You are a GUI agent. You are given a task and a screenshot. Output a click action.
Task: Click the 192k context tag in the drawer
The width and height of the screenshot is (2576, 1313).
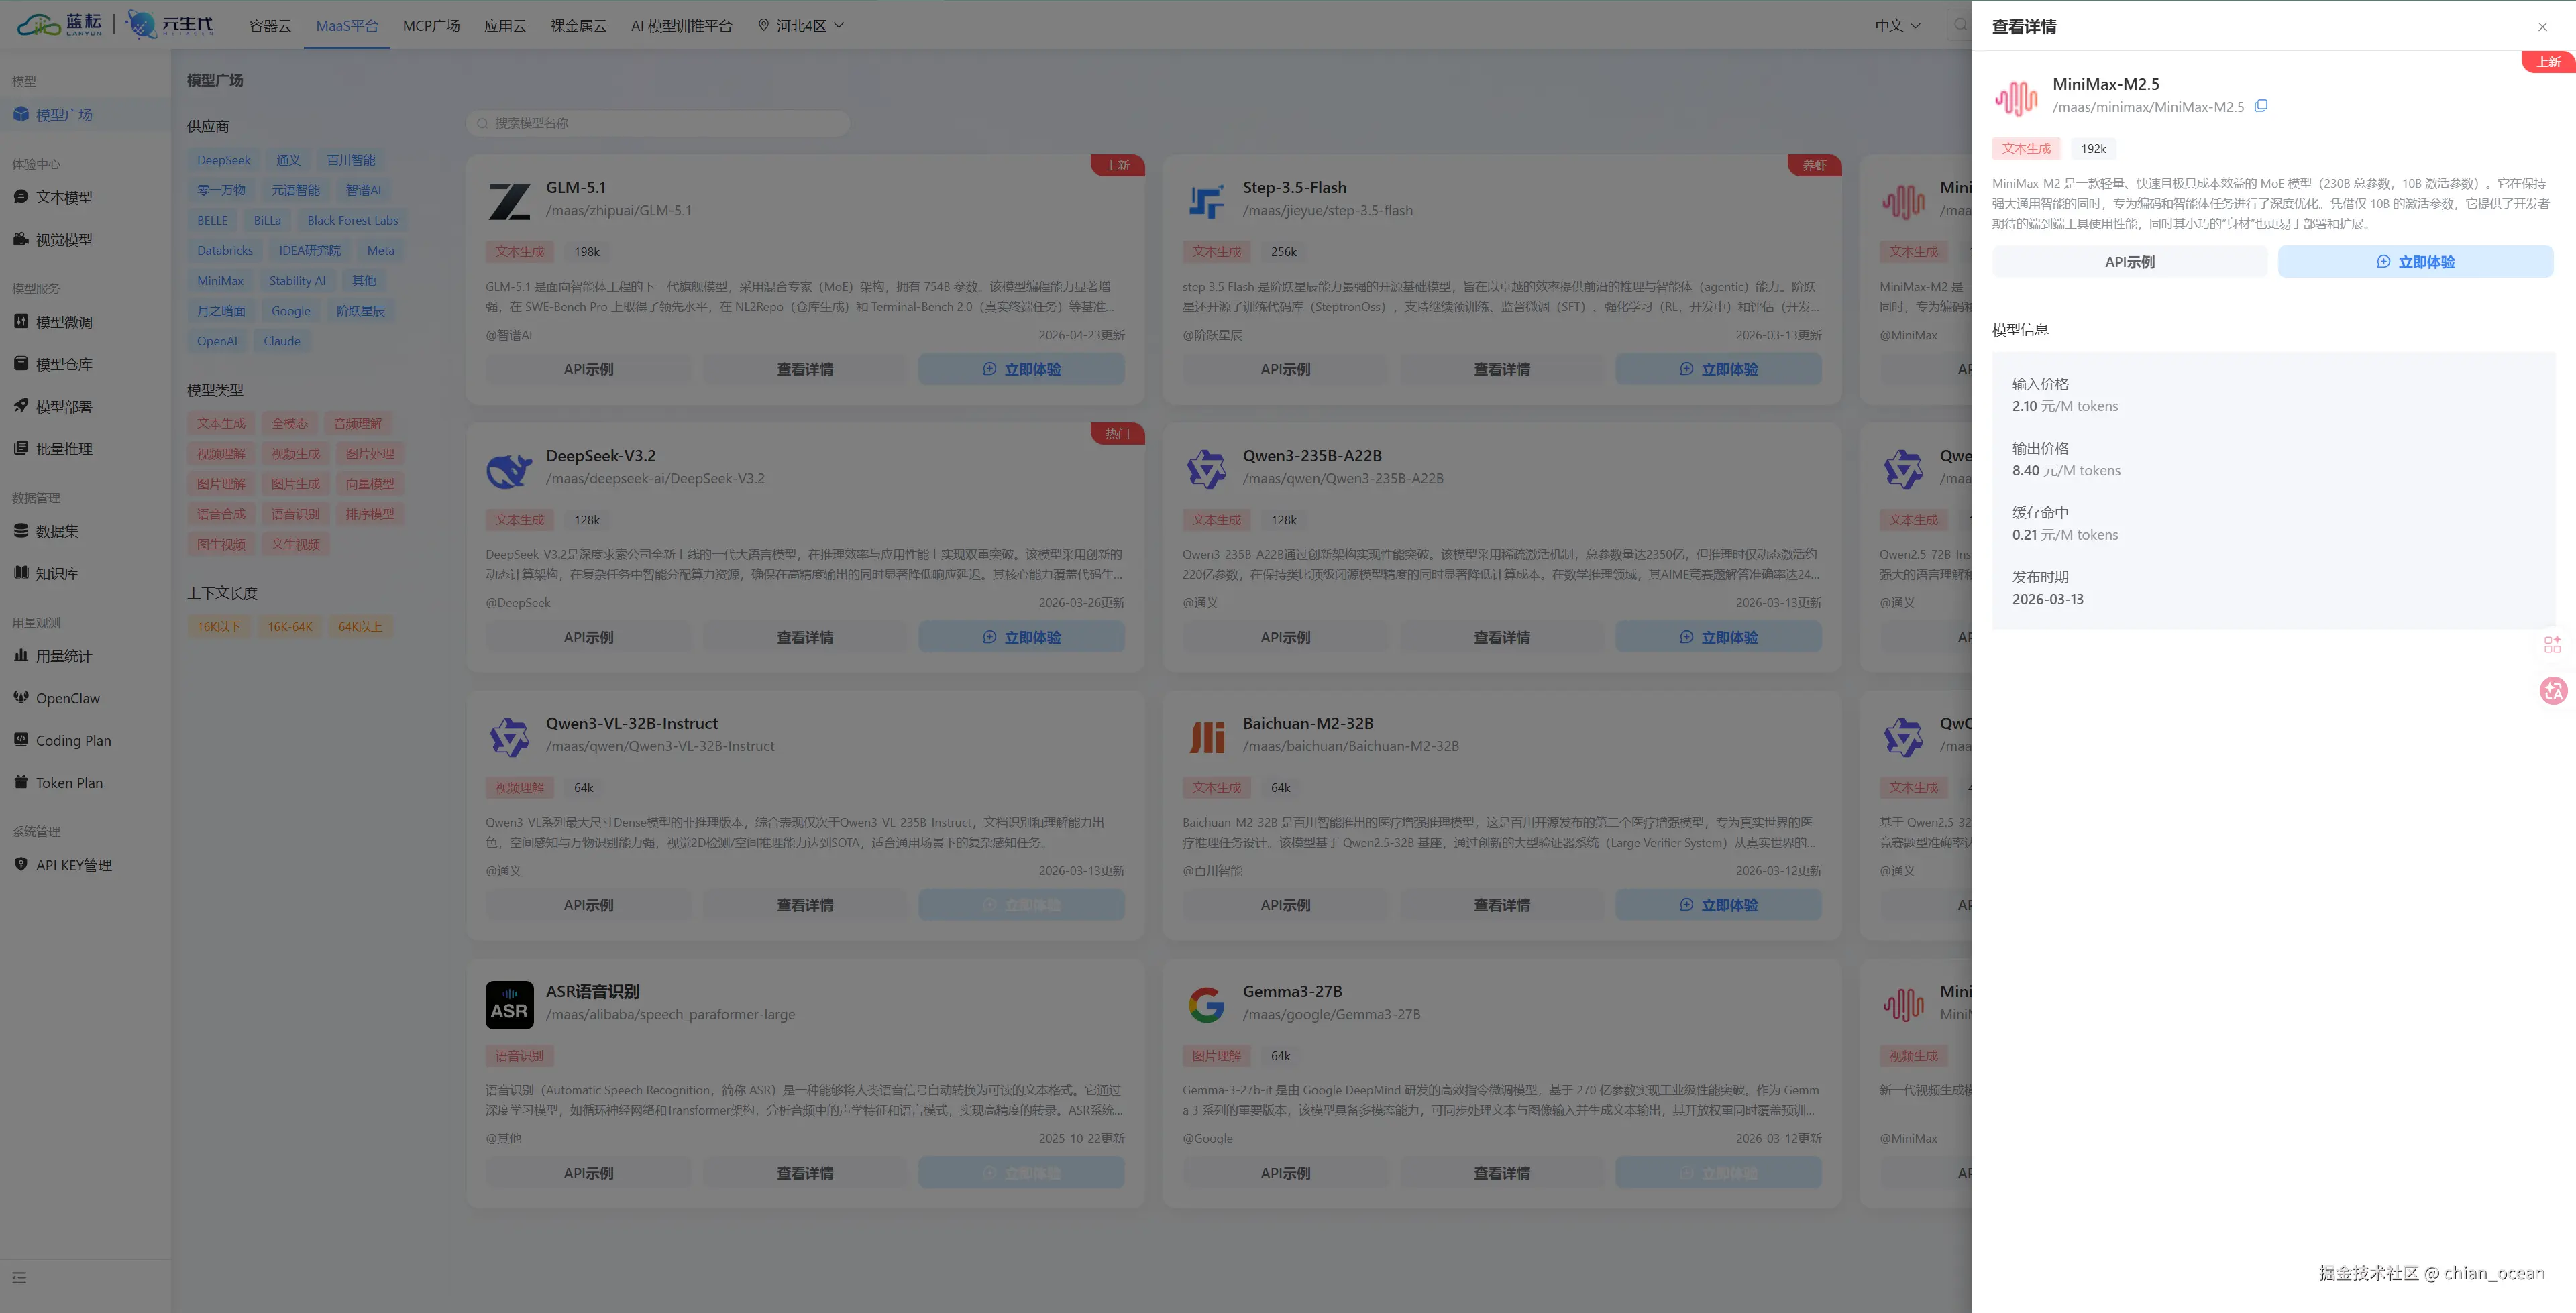click(2093, 149)
